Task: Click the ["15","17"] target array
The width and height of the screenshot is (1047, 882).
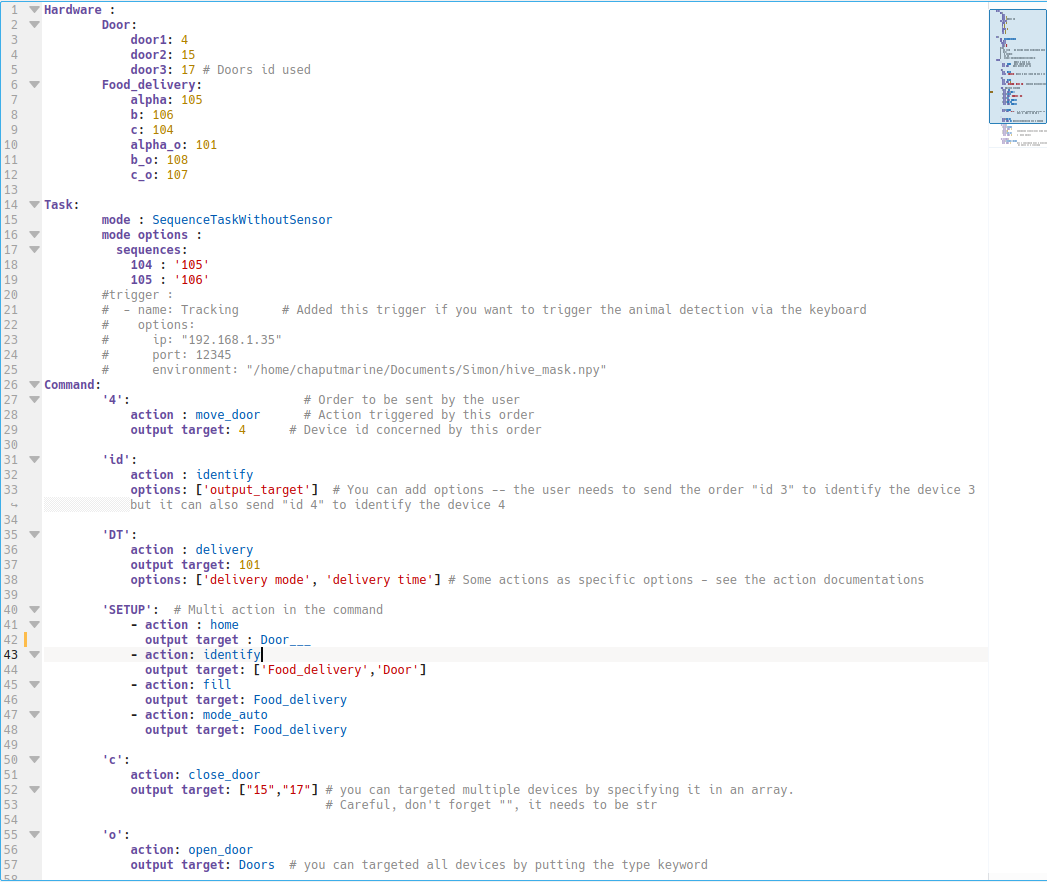Action: point(278,790)
